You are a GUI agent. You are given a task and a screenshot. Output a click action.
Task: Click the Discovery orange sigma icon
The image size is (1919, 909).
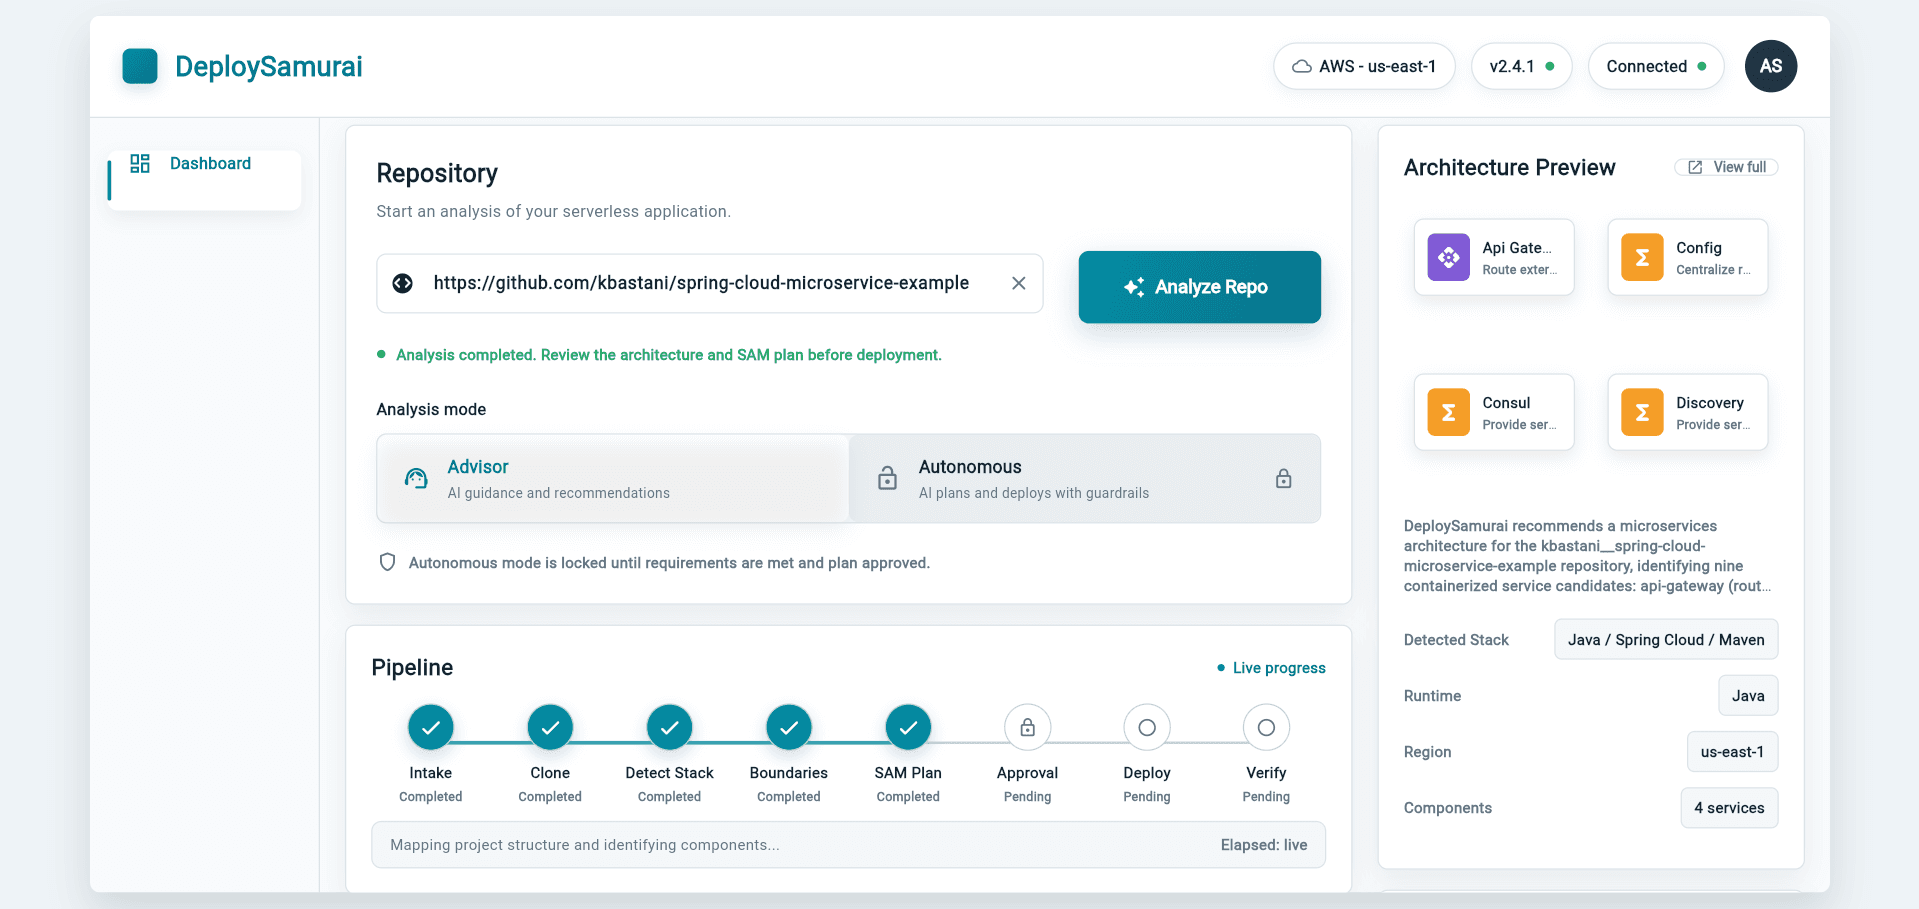click(x=1642, y=412)
